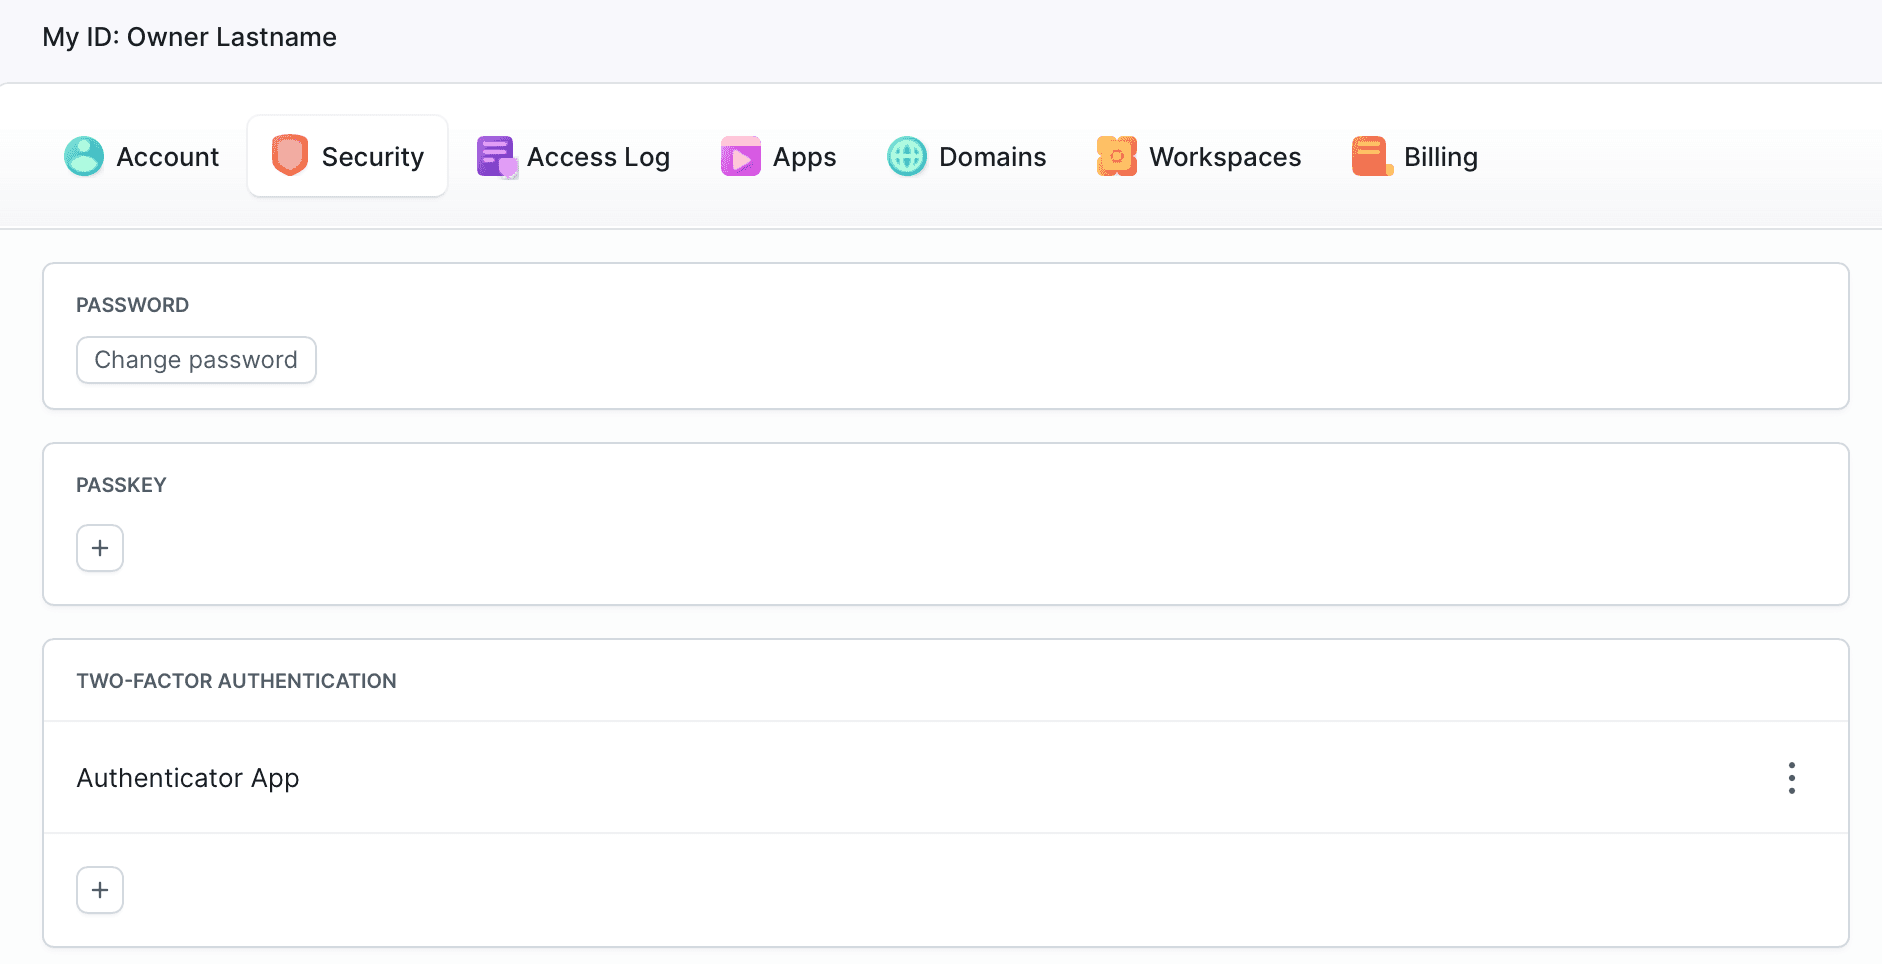Add another two-factor authentication method
Screen dimensions: 1882x964
pyautogui.click(x=100, y=889)
